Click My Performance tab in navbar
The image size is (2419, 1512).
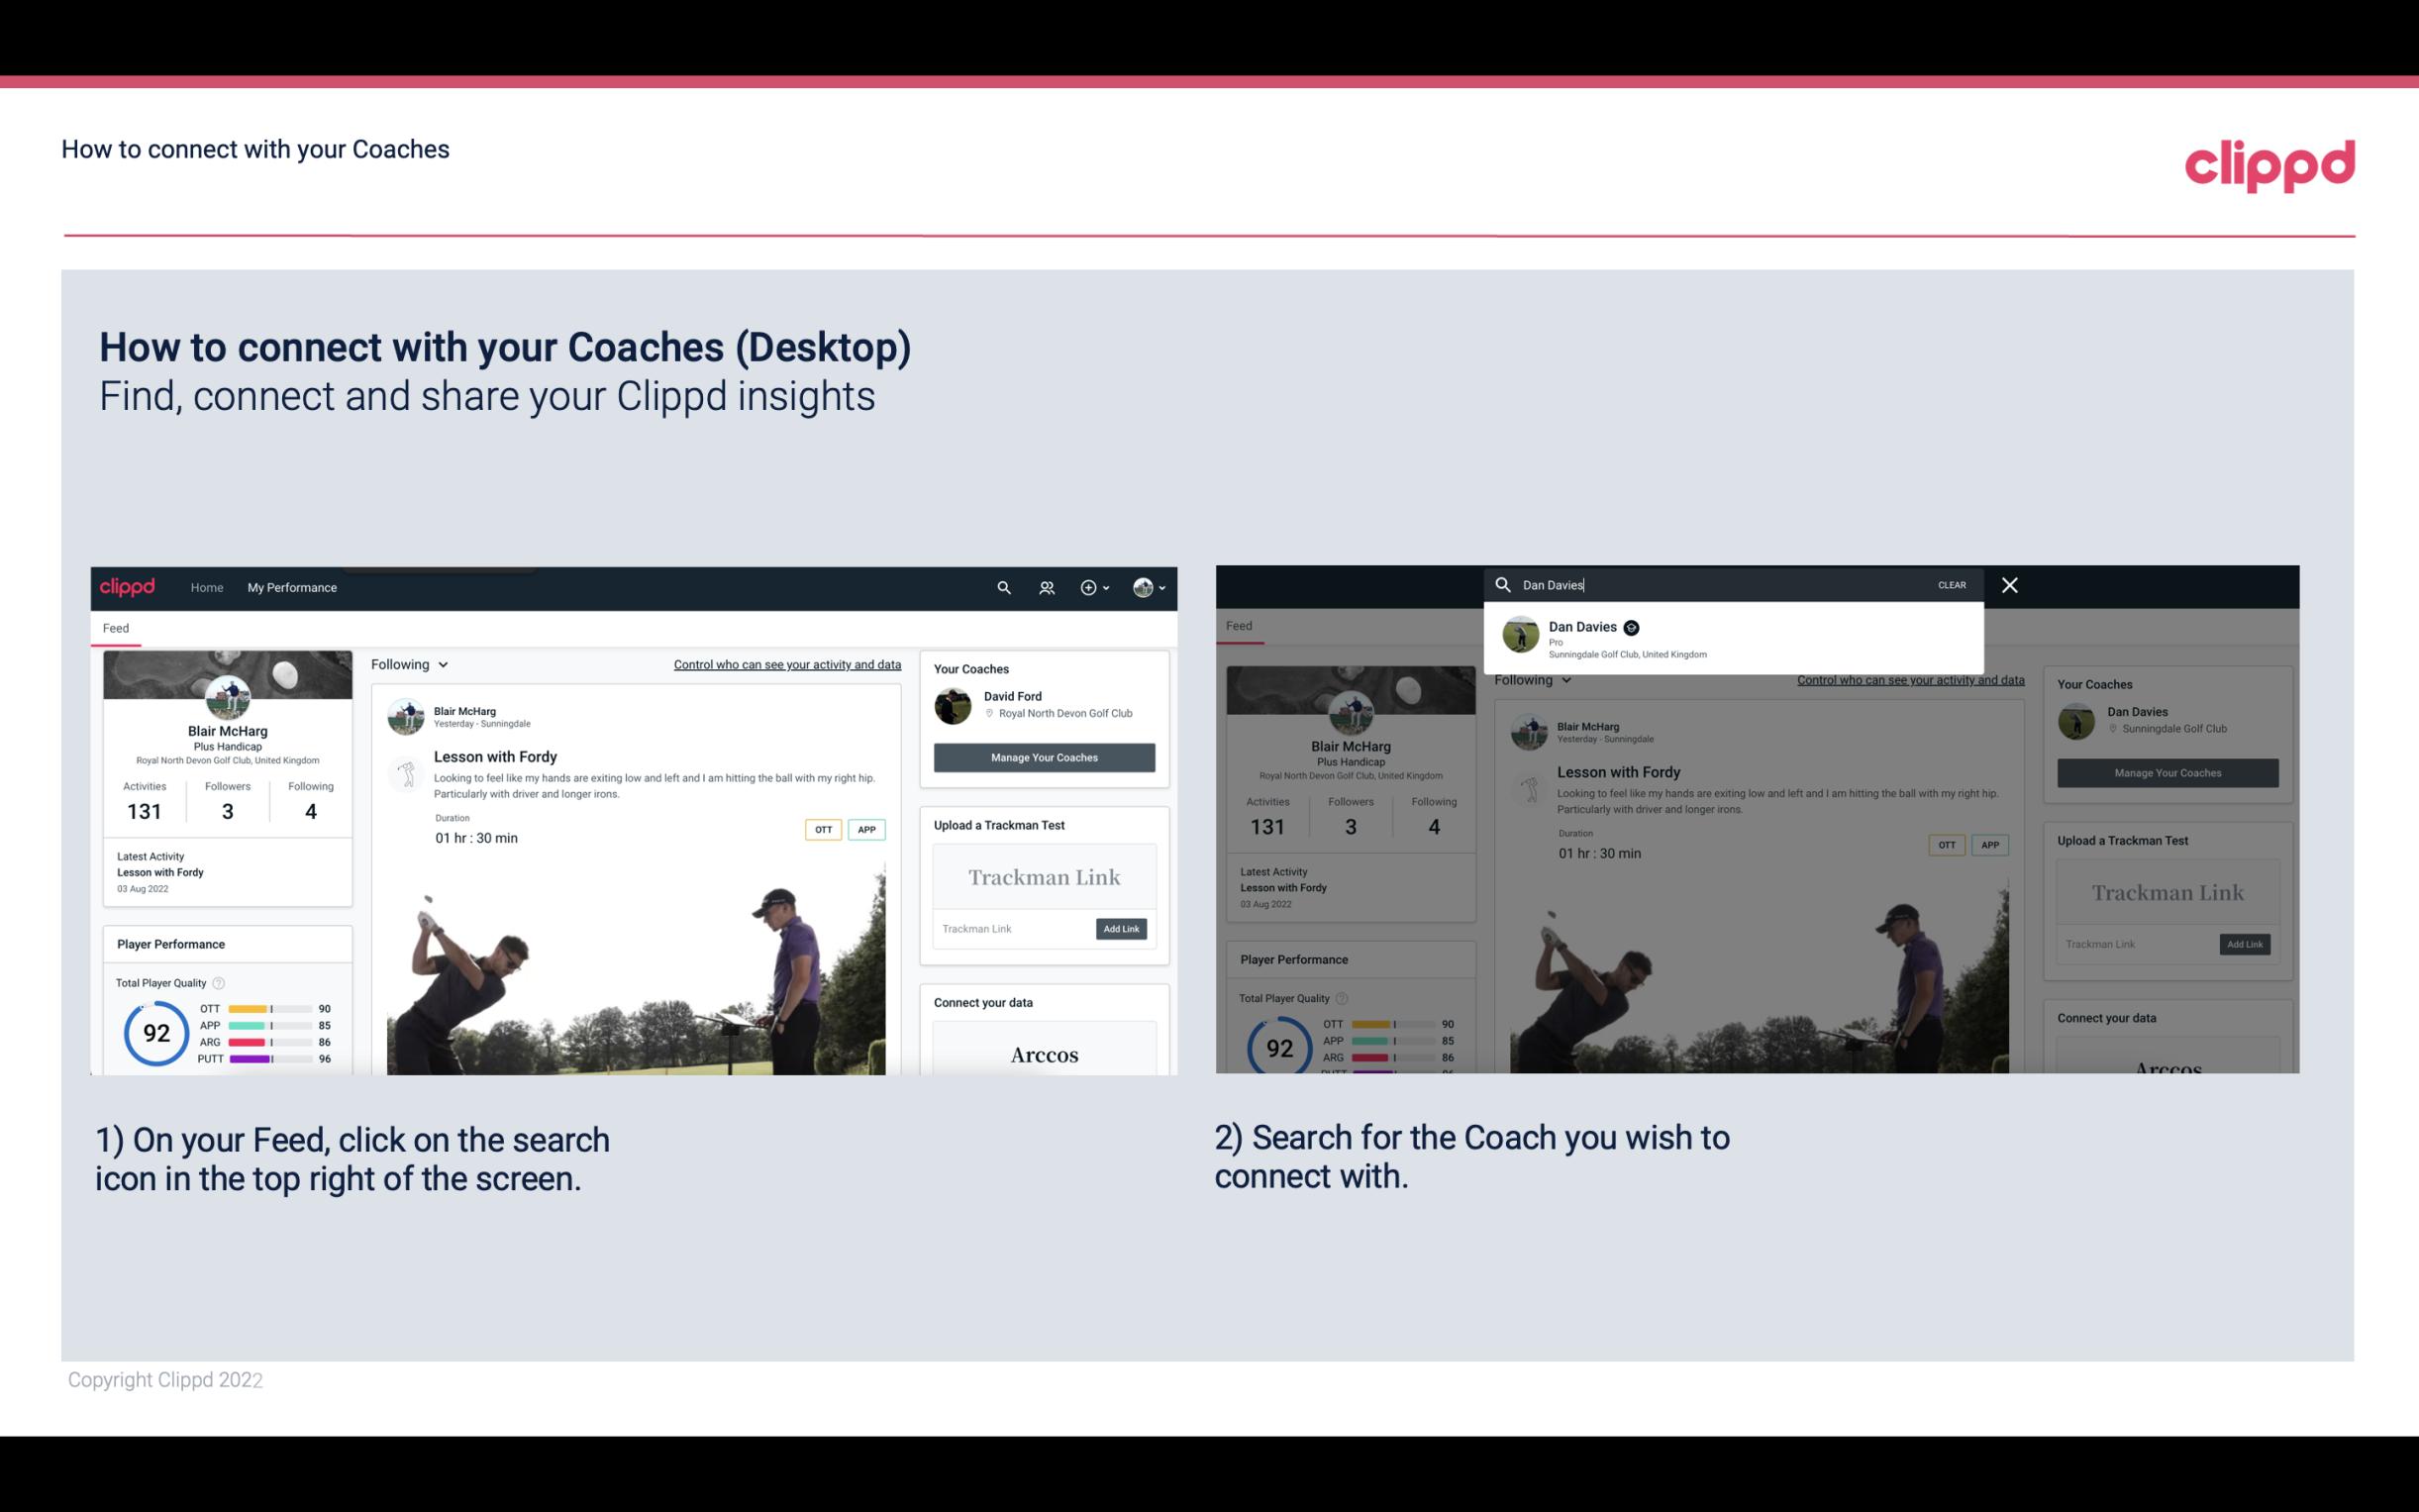pos(292,587)
